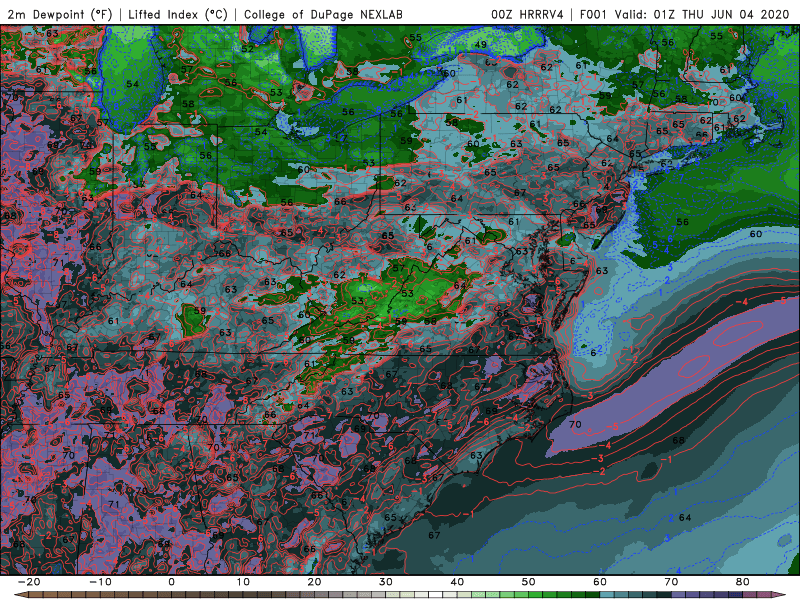The image size is (800, 600).
Task: Click the 'Lifted Index (°C)' title text
Action: click(178, 14)
